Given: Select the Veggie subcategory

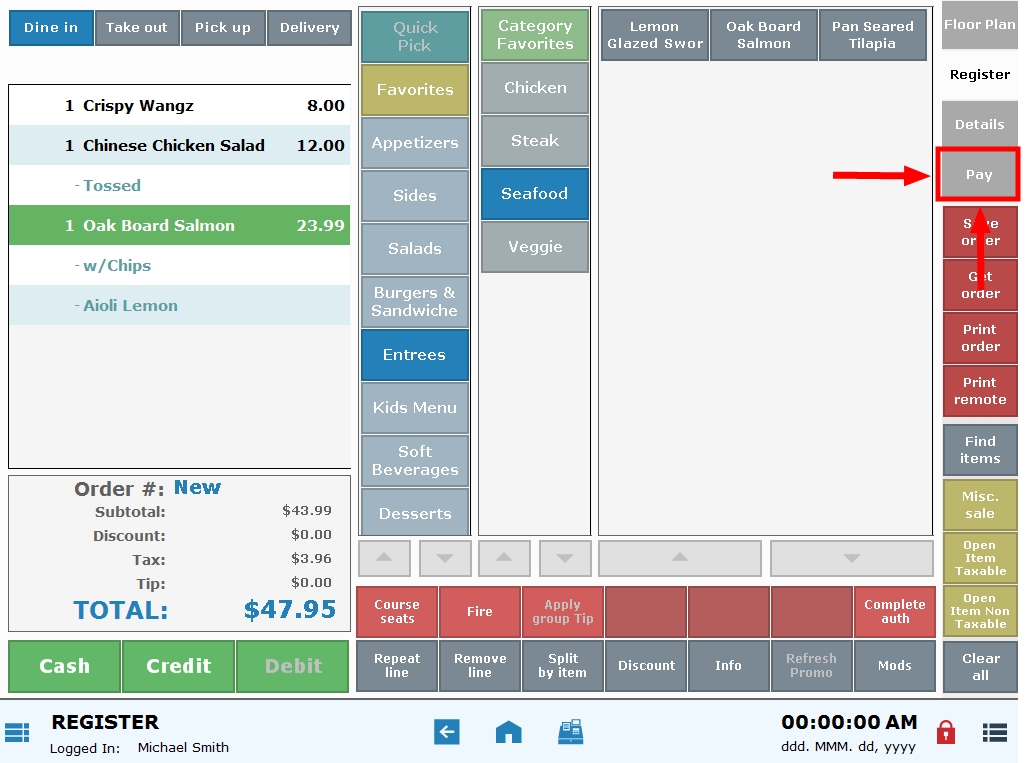Looking at the screenshot, I should pyautogui.click(x=535, y=247).
